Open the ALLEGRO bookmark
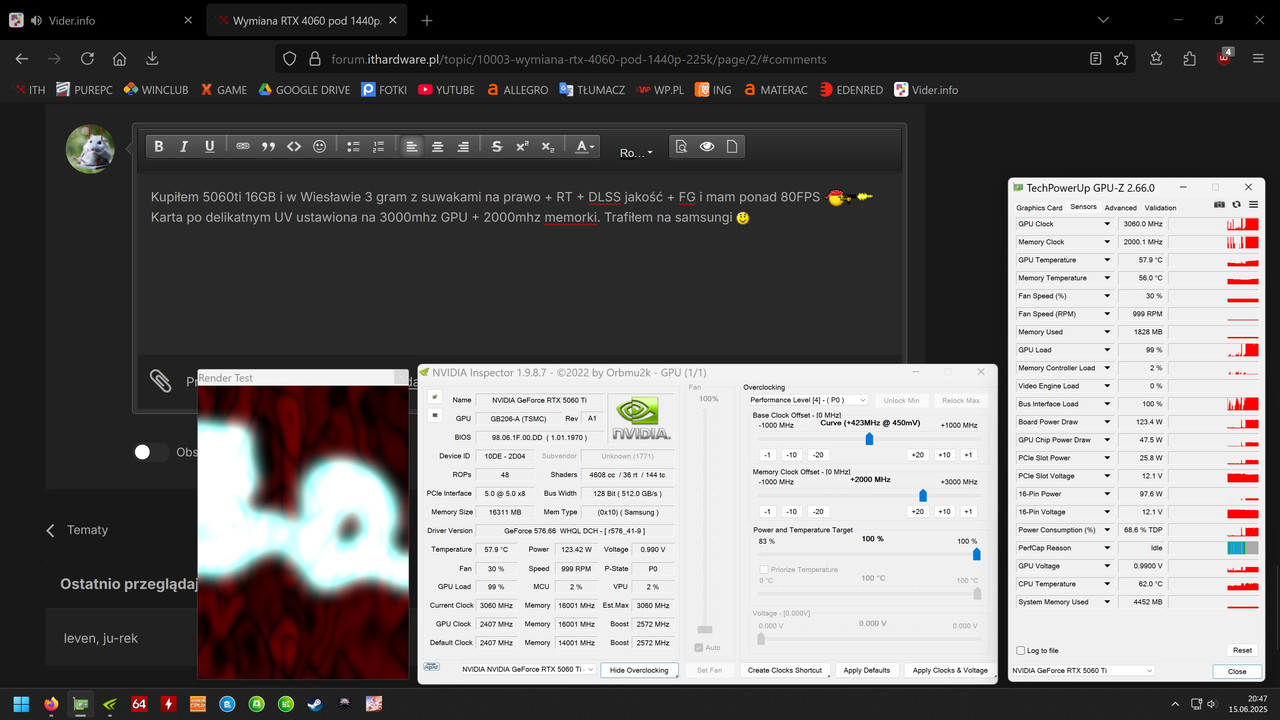The width and height of the screenshot is (1280, 720). click(517, 89)
